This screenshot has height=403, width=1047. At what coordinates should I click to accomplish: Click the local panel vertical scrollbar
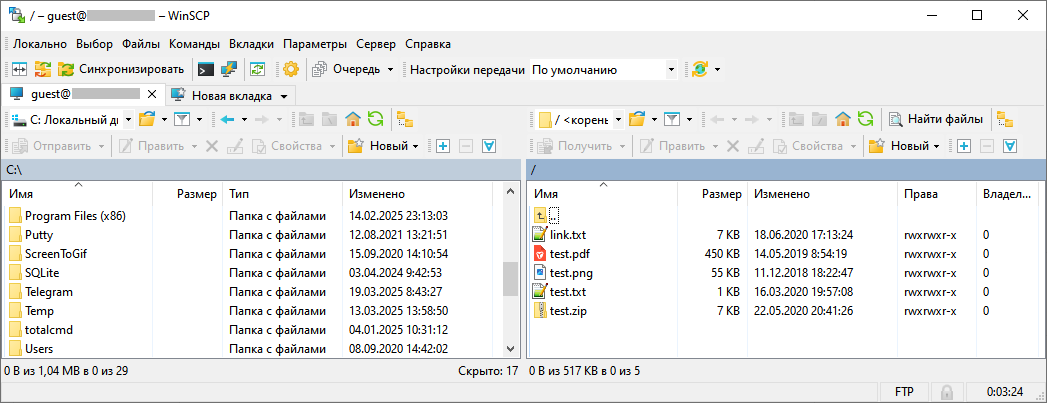(x=511, y=282)
